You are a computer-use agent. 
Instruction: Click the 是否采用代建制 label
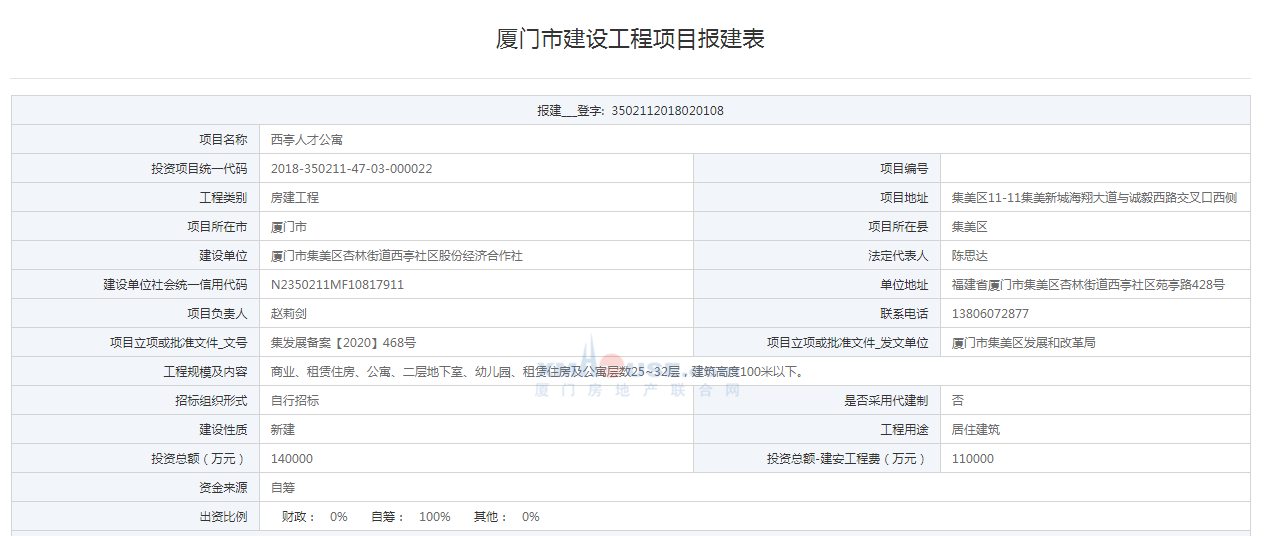(886, 401)
